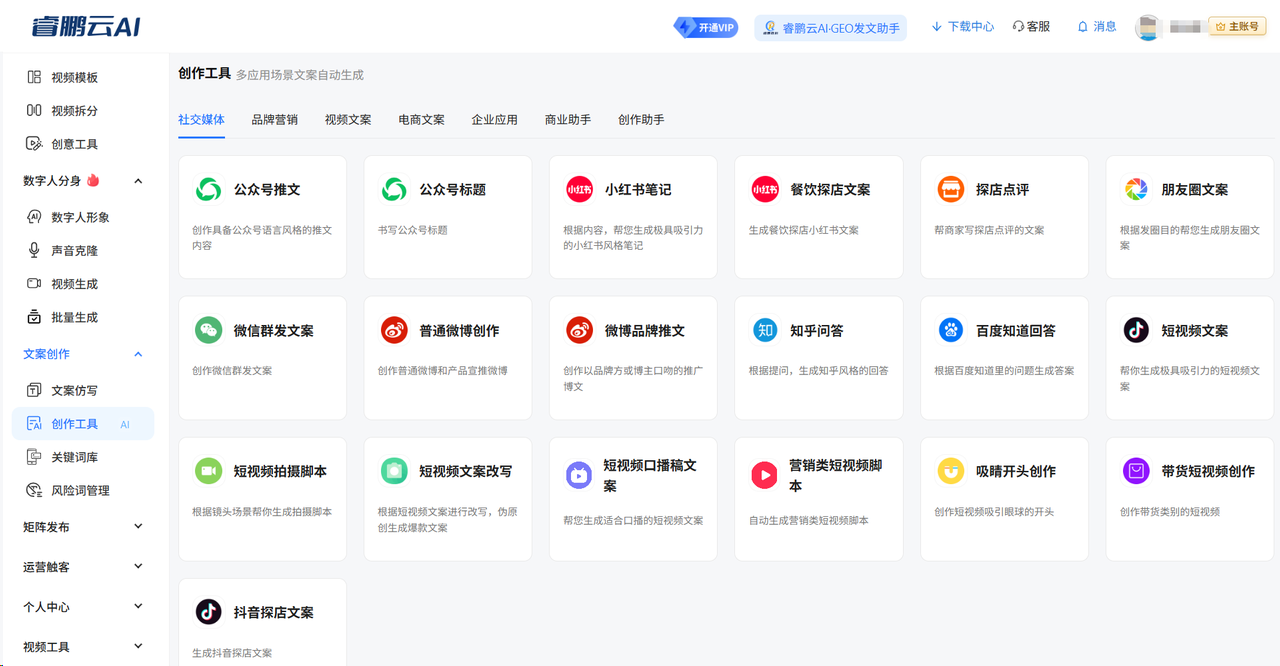The image size is (1280, 666).
Task: Click the 餐饮探店文案 icon
Action: [x=765, y=189]
